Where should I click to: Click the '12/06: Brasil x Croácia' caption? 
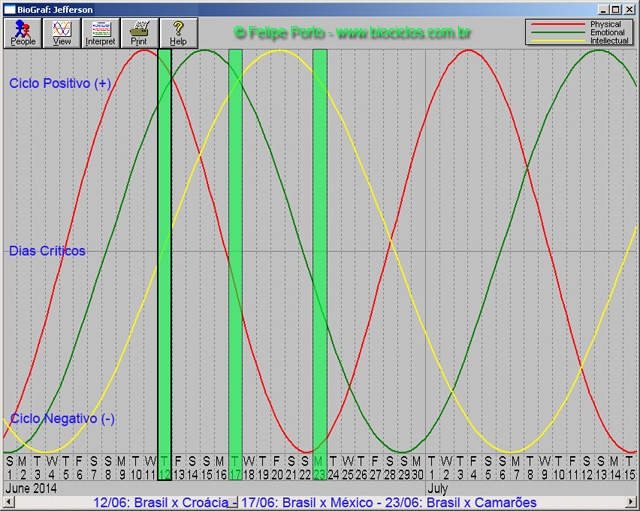coord(160,502)
